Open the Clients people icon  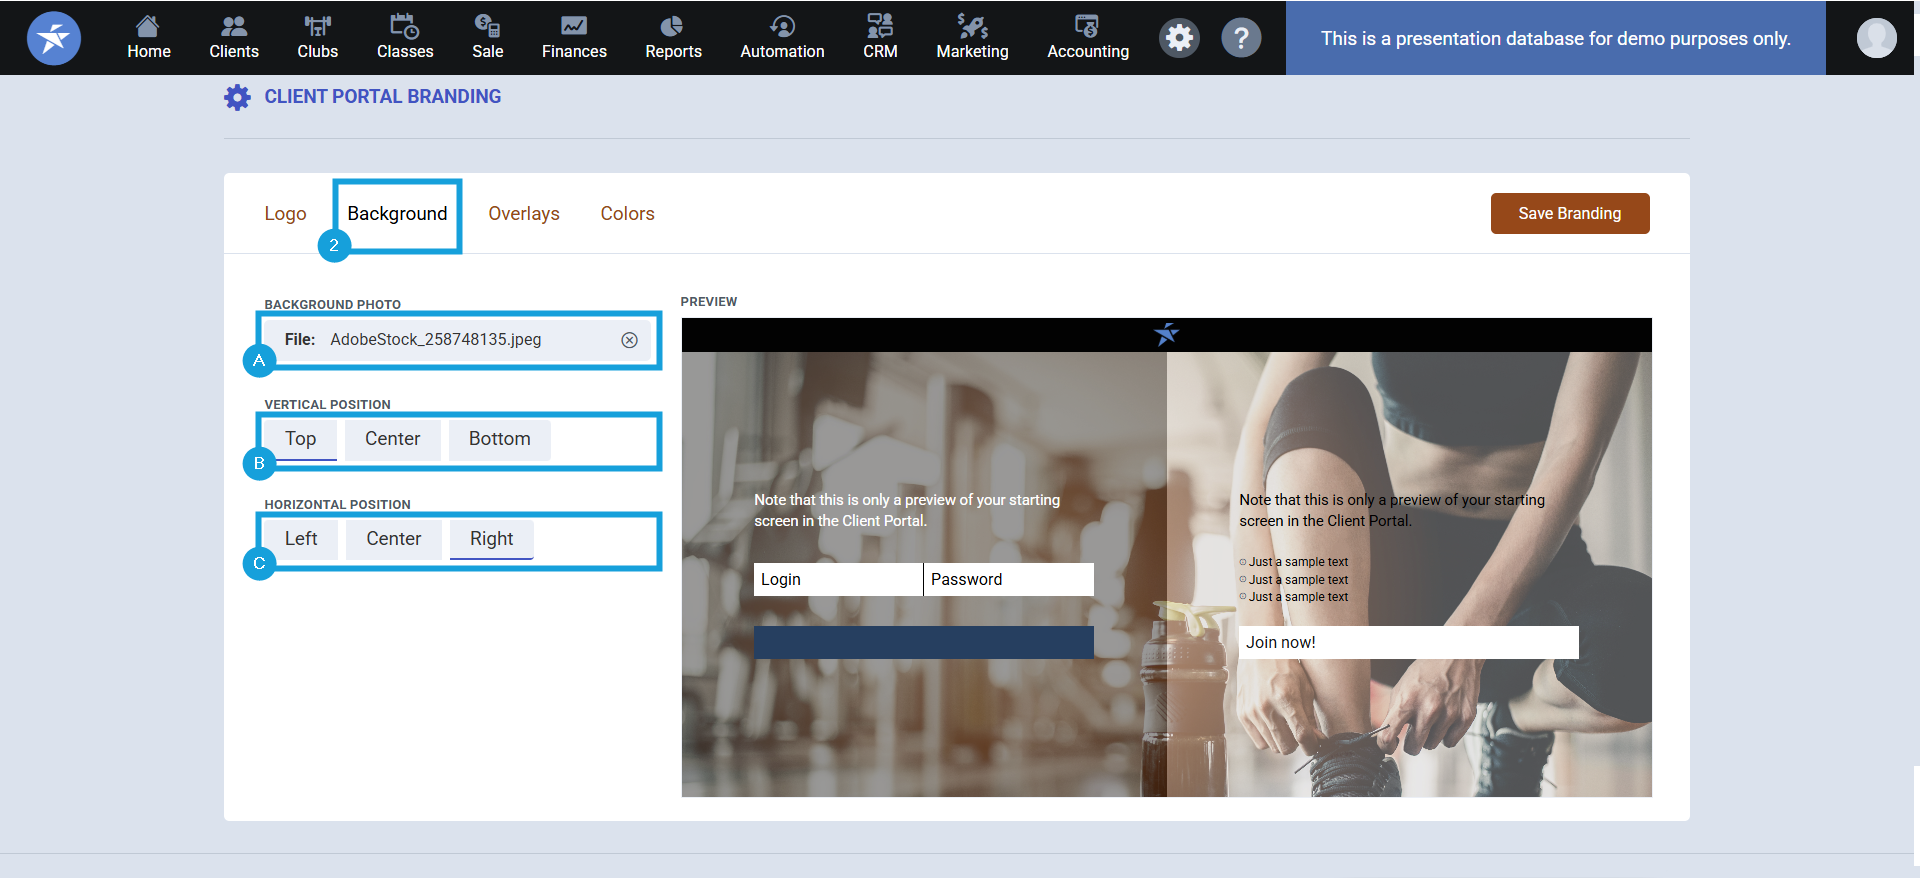233,26
